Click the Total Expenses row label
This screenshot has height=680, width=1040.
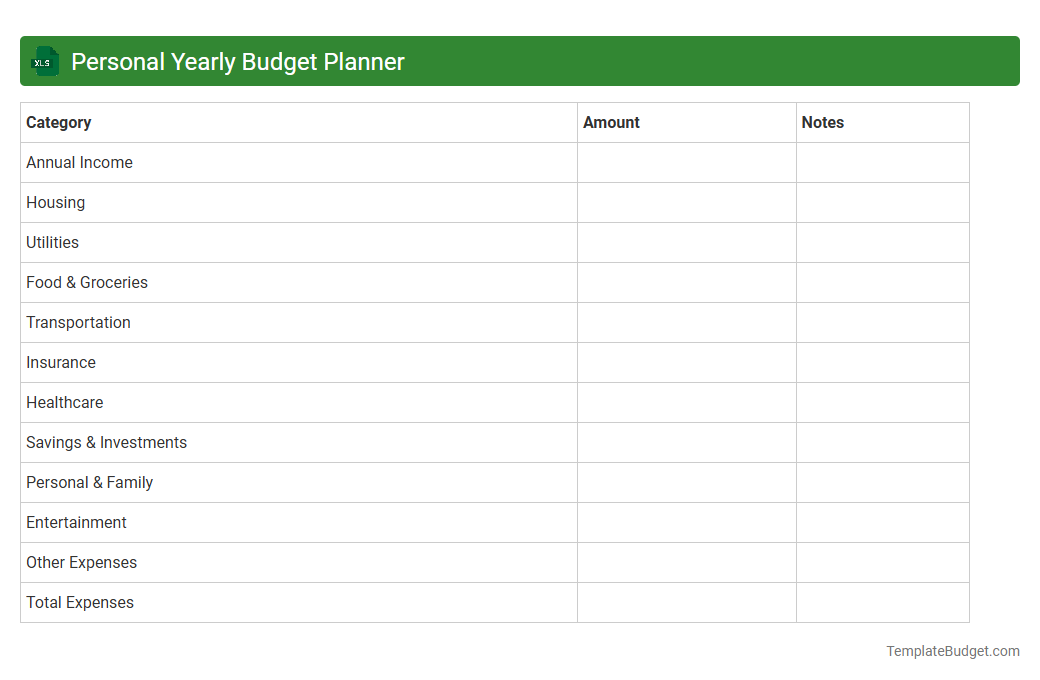[79, 602]
